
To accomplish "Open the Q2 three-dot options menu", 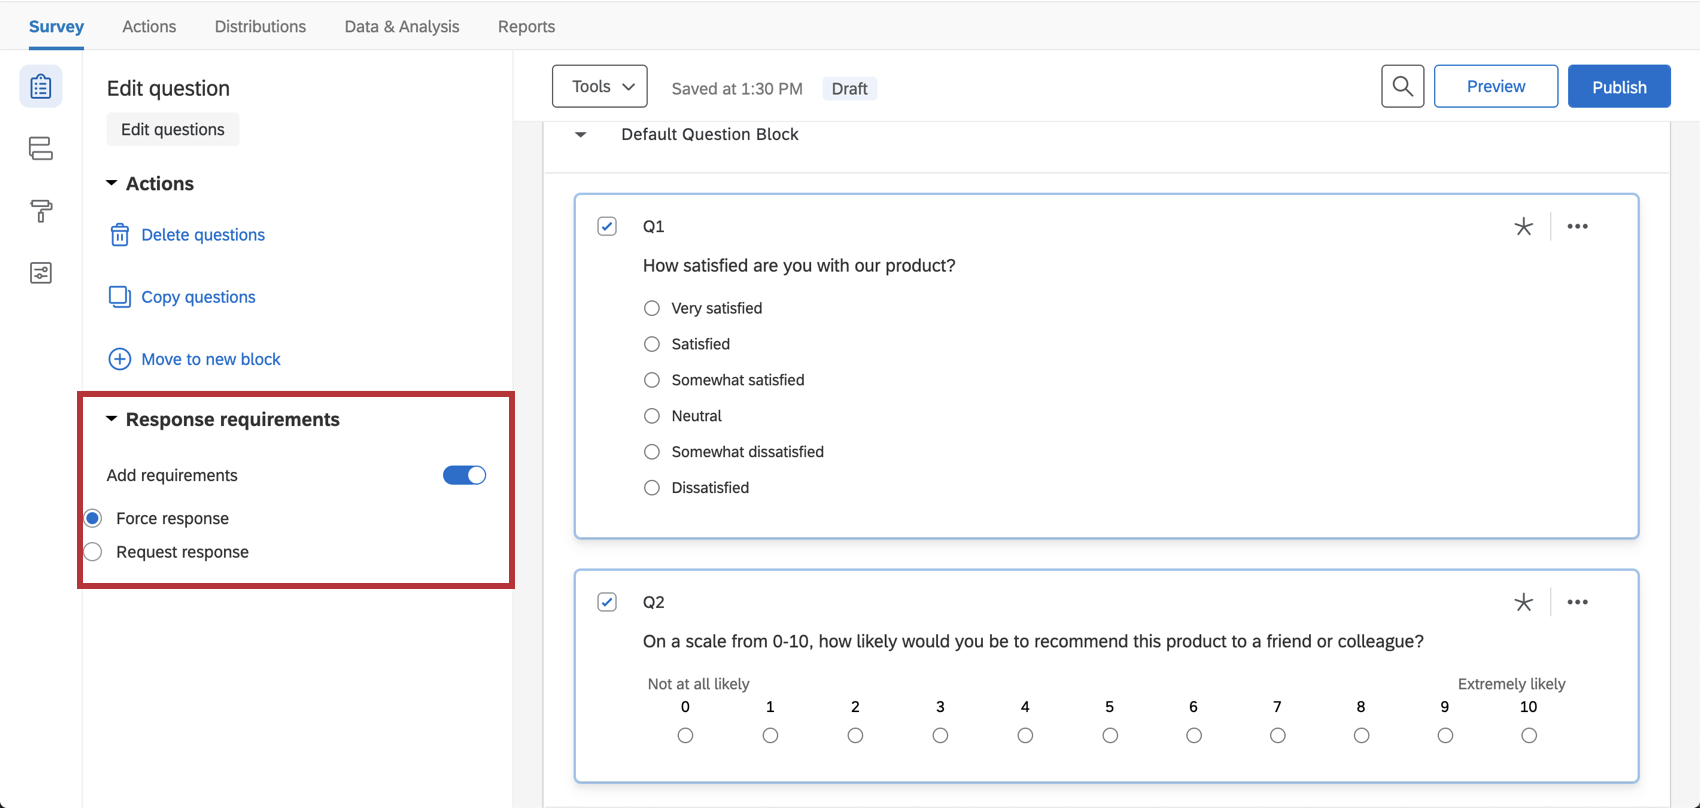I will (x=1577, y=602).
